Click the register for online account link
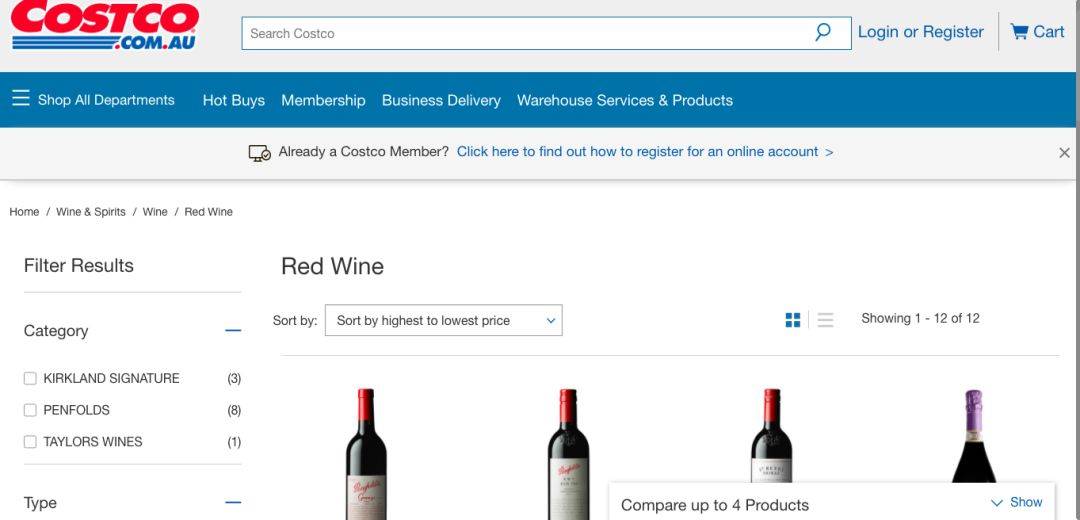The image size is (1080, 520). (645, 152)
